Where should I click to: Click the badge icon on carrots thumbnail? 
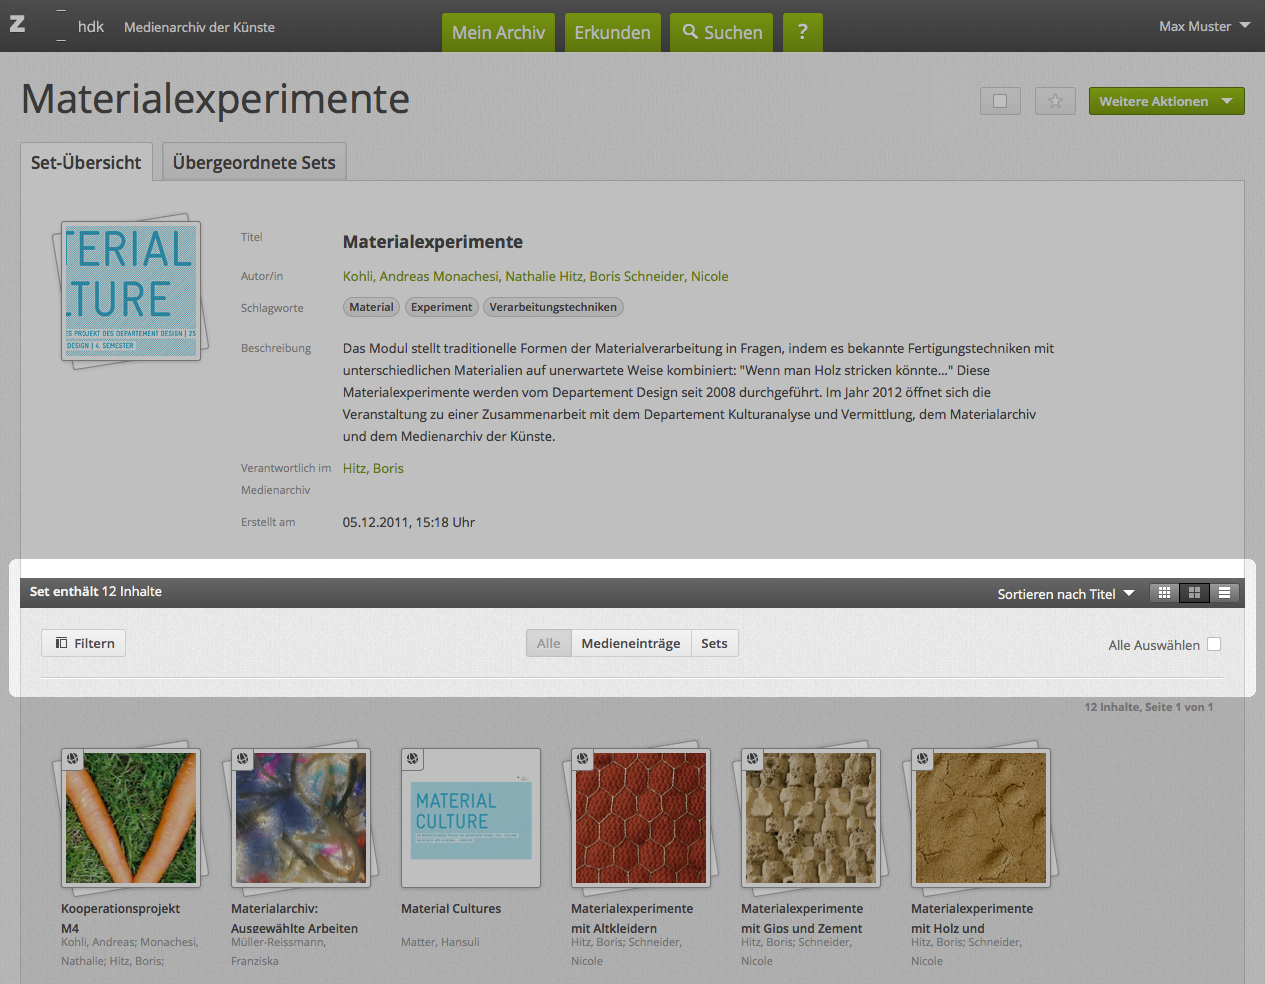point(73,760)
